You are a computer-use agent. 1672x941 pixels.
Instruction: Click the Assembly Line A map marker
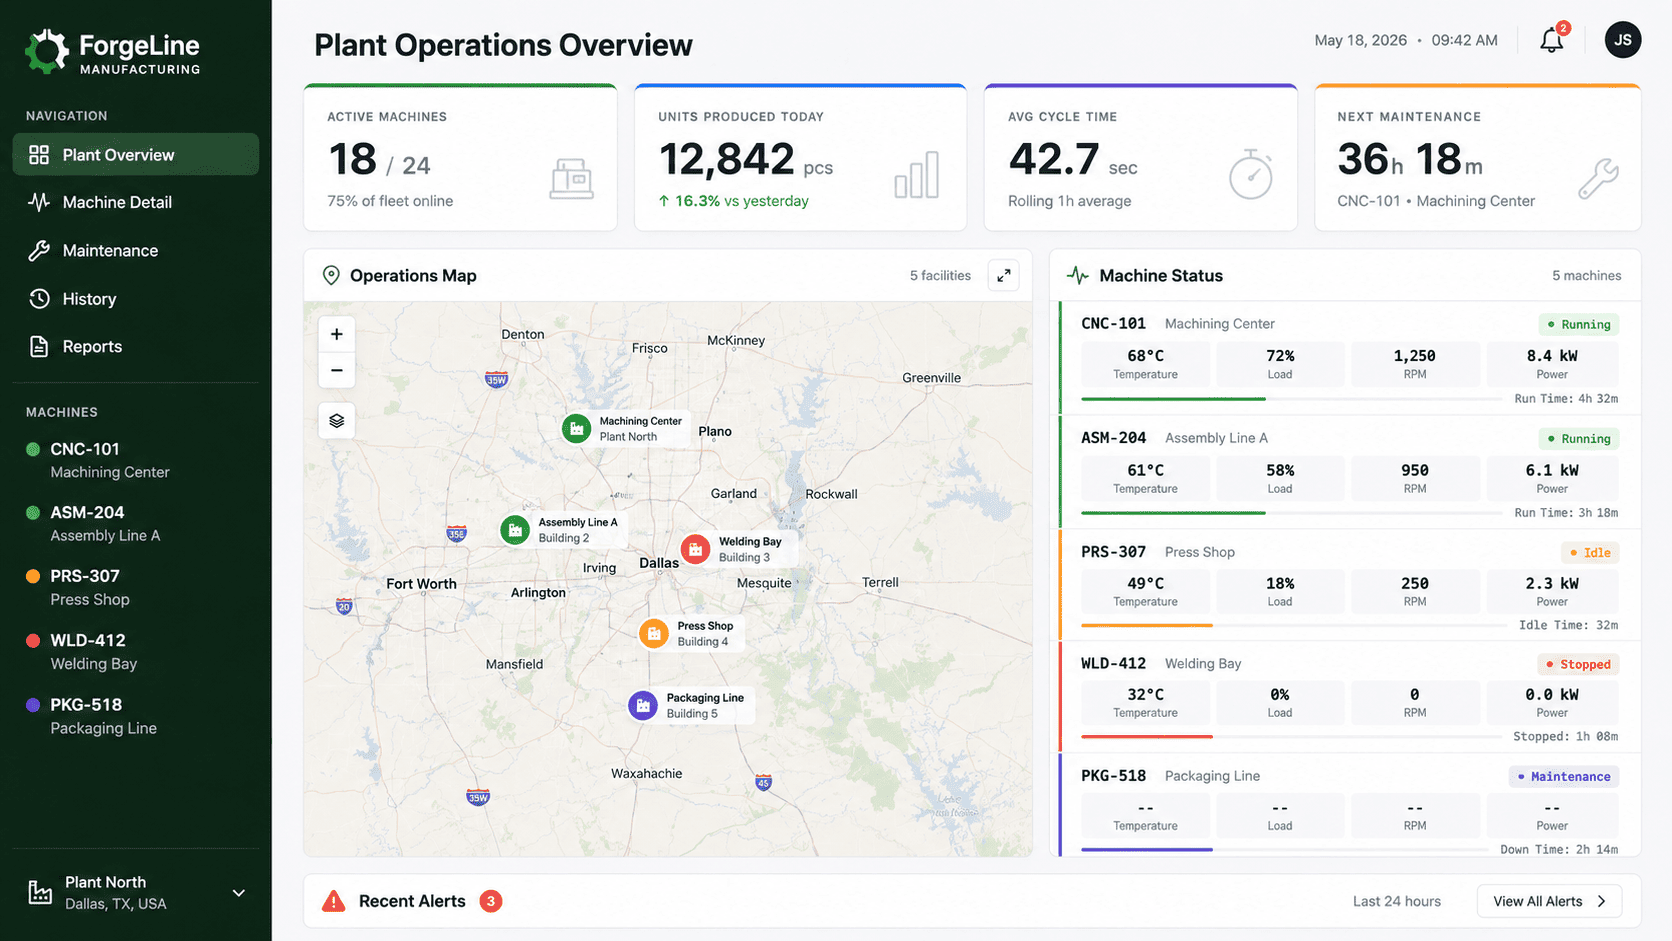(x=515, y=530)
